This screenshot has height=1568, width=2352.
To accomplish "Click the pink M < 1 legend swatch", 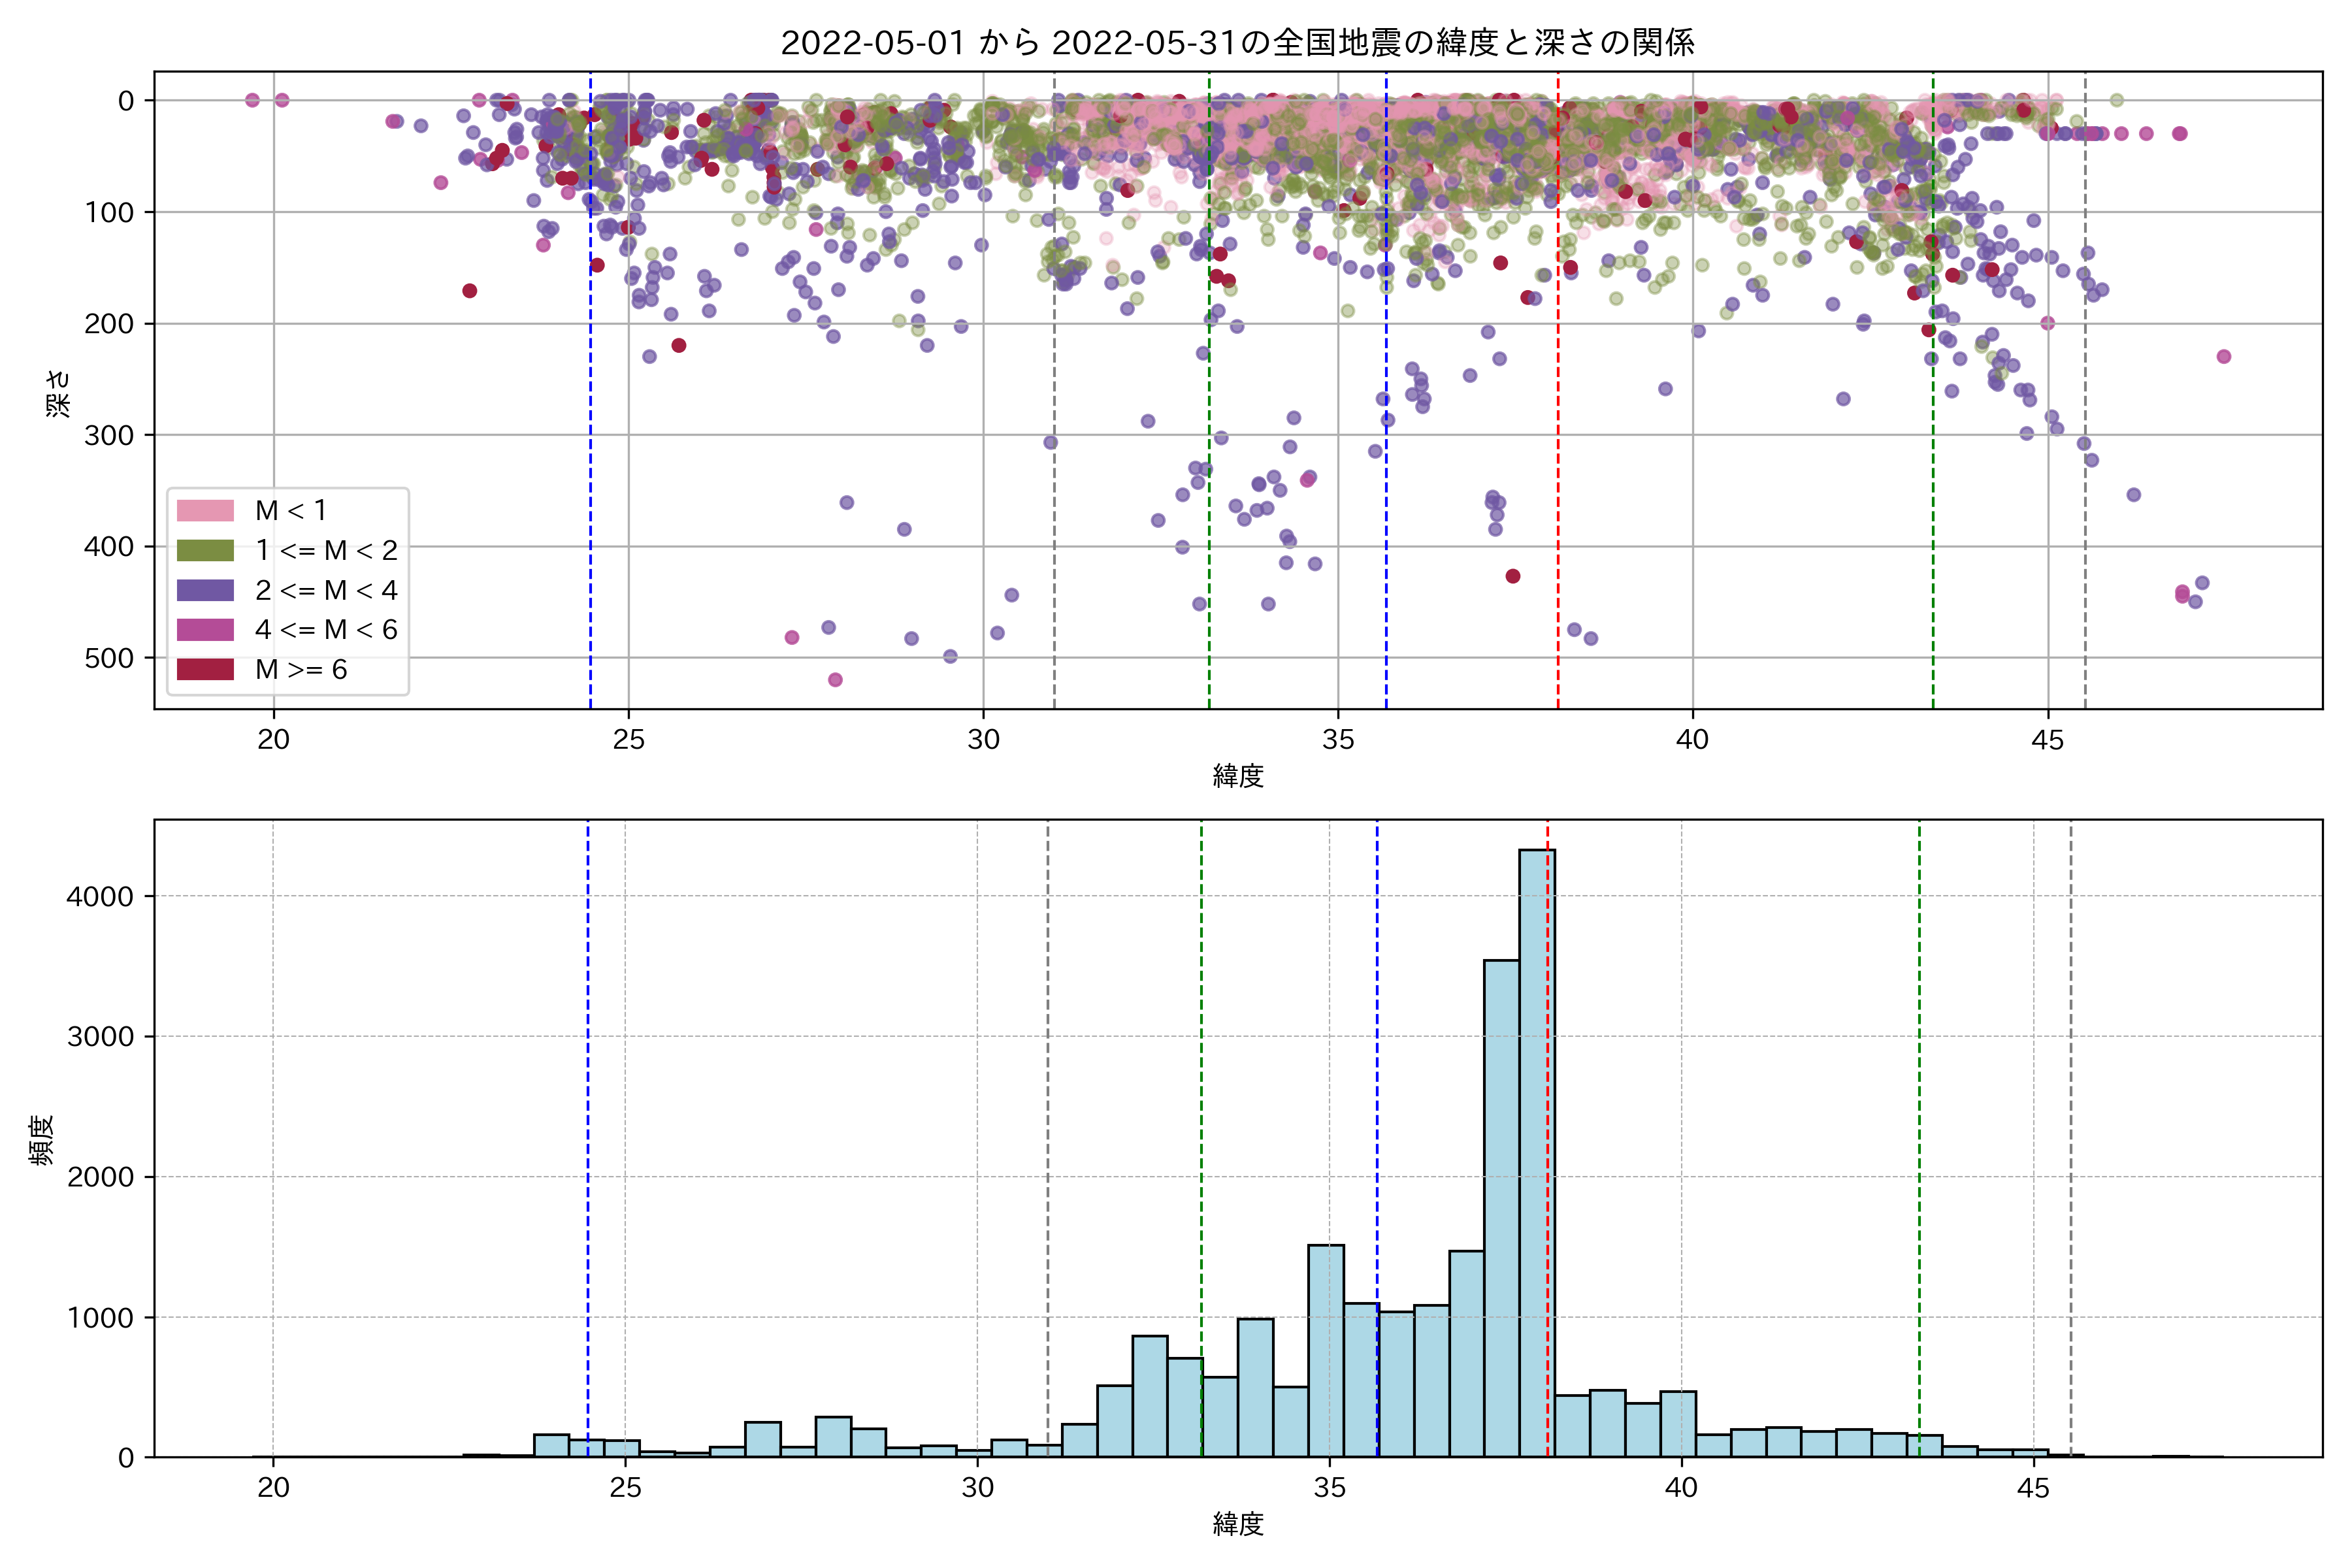I will [205, 511].
